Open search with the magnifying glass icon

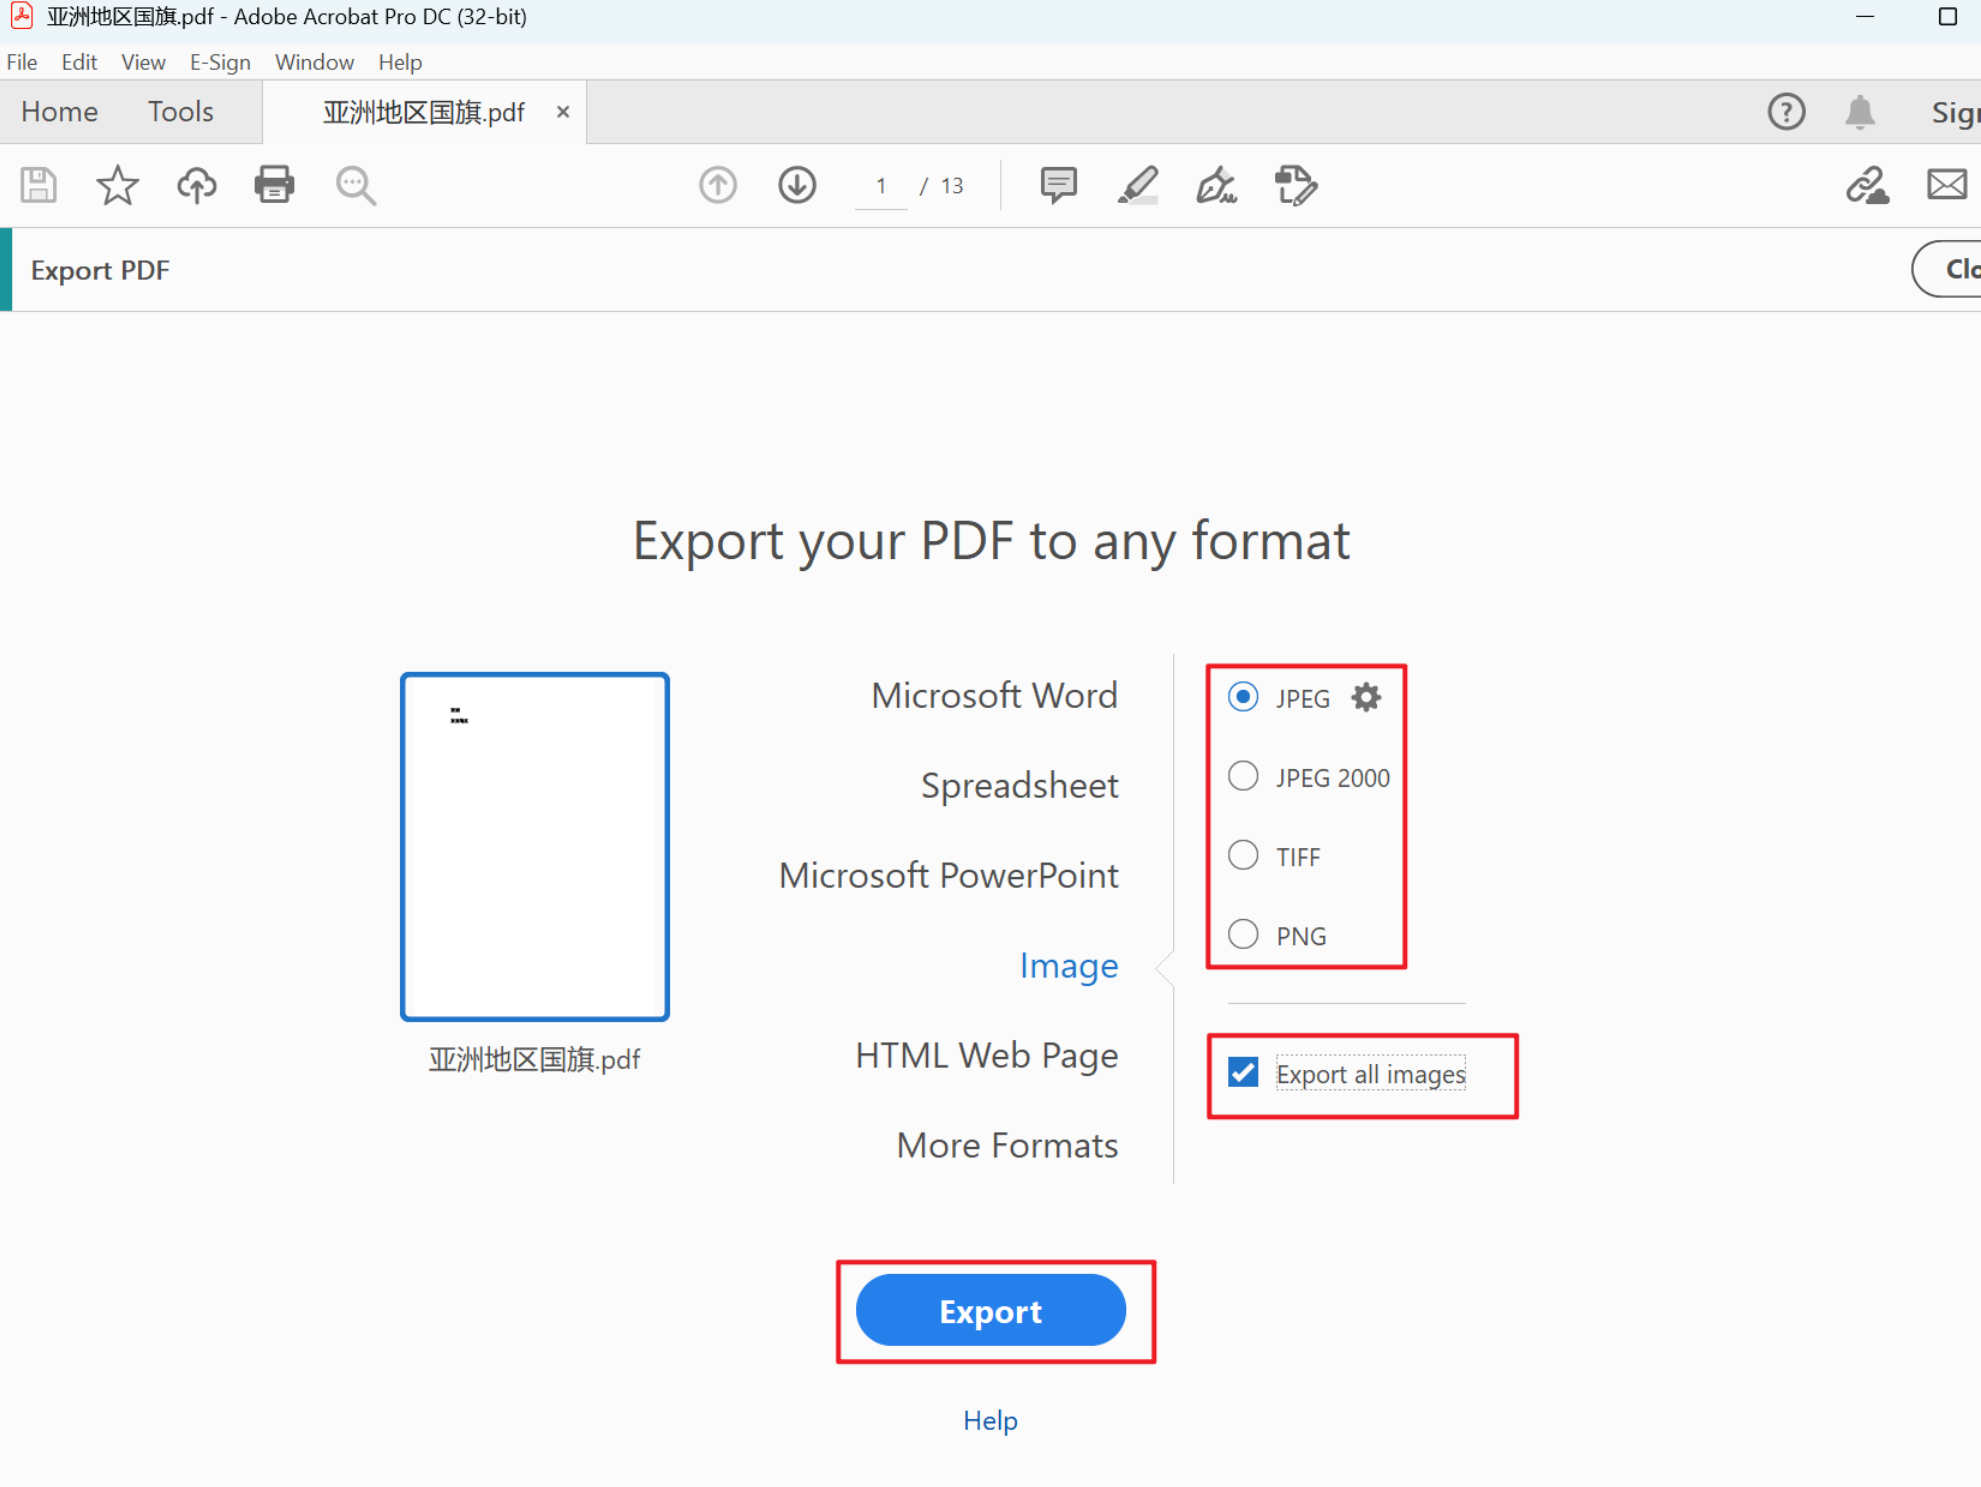[355, 185]
